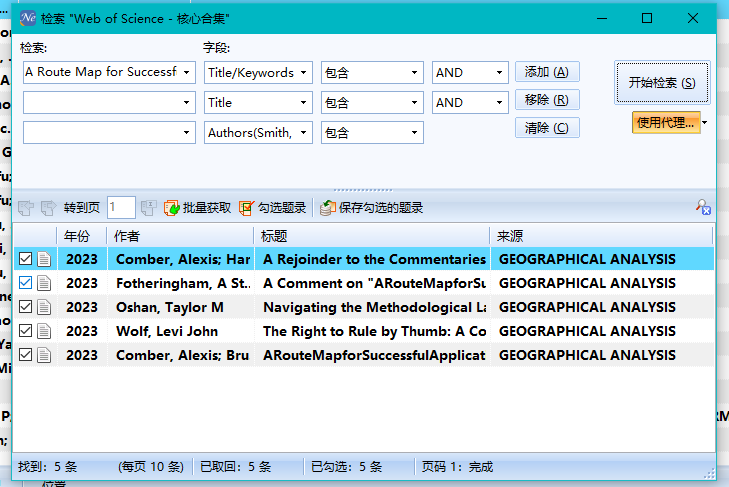This screenshot has width=729, height=487.
Task: Open the first search term dropdown
Action: pyautogui.click(x=186, y=73)
